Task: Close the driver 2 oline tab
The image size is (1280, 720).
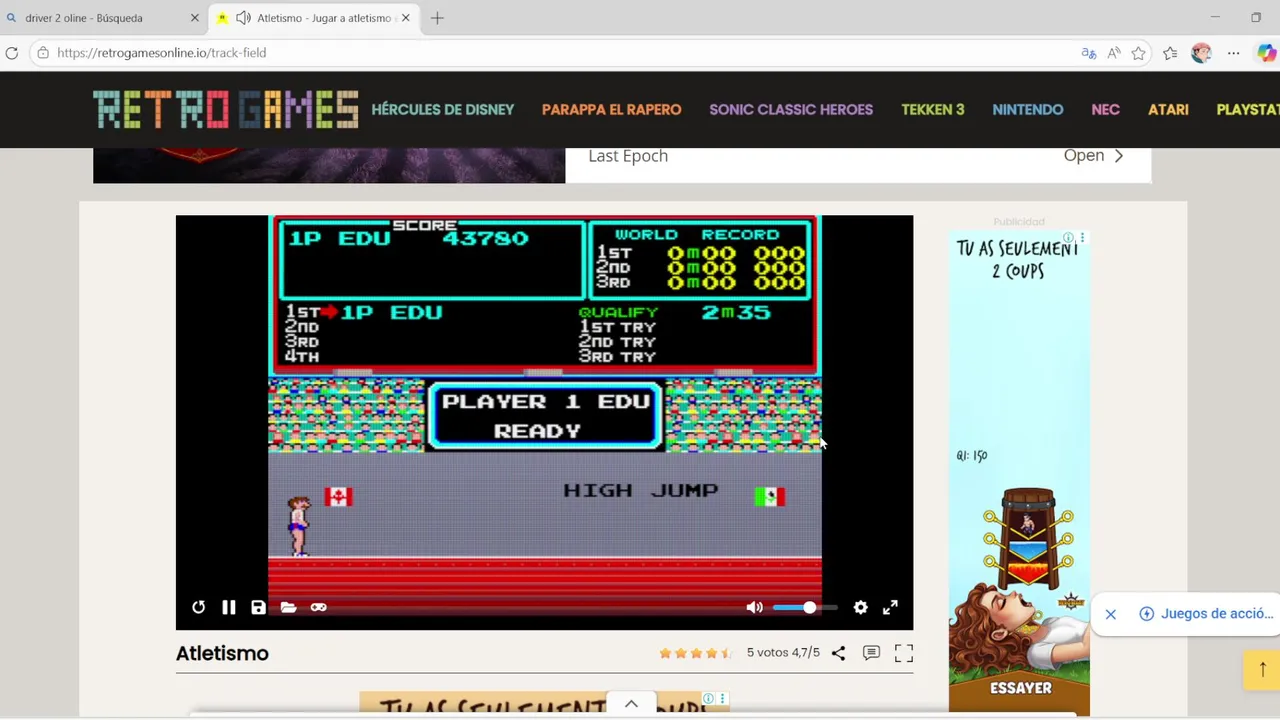Action: click(195, 18)
